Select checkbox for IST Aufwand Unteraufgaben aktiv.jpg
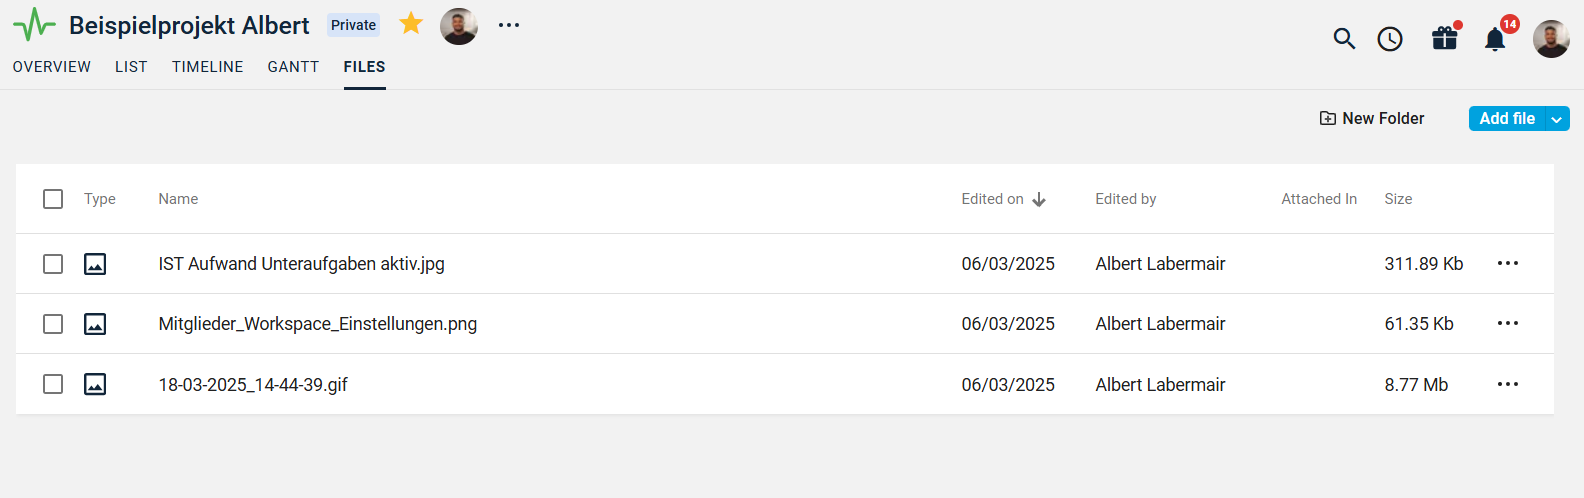The width and height of the screenshot is (1584, 498). click(x=53, y=264)
